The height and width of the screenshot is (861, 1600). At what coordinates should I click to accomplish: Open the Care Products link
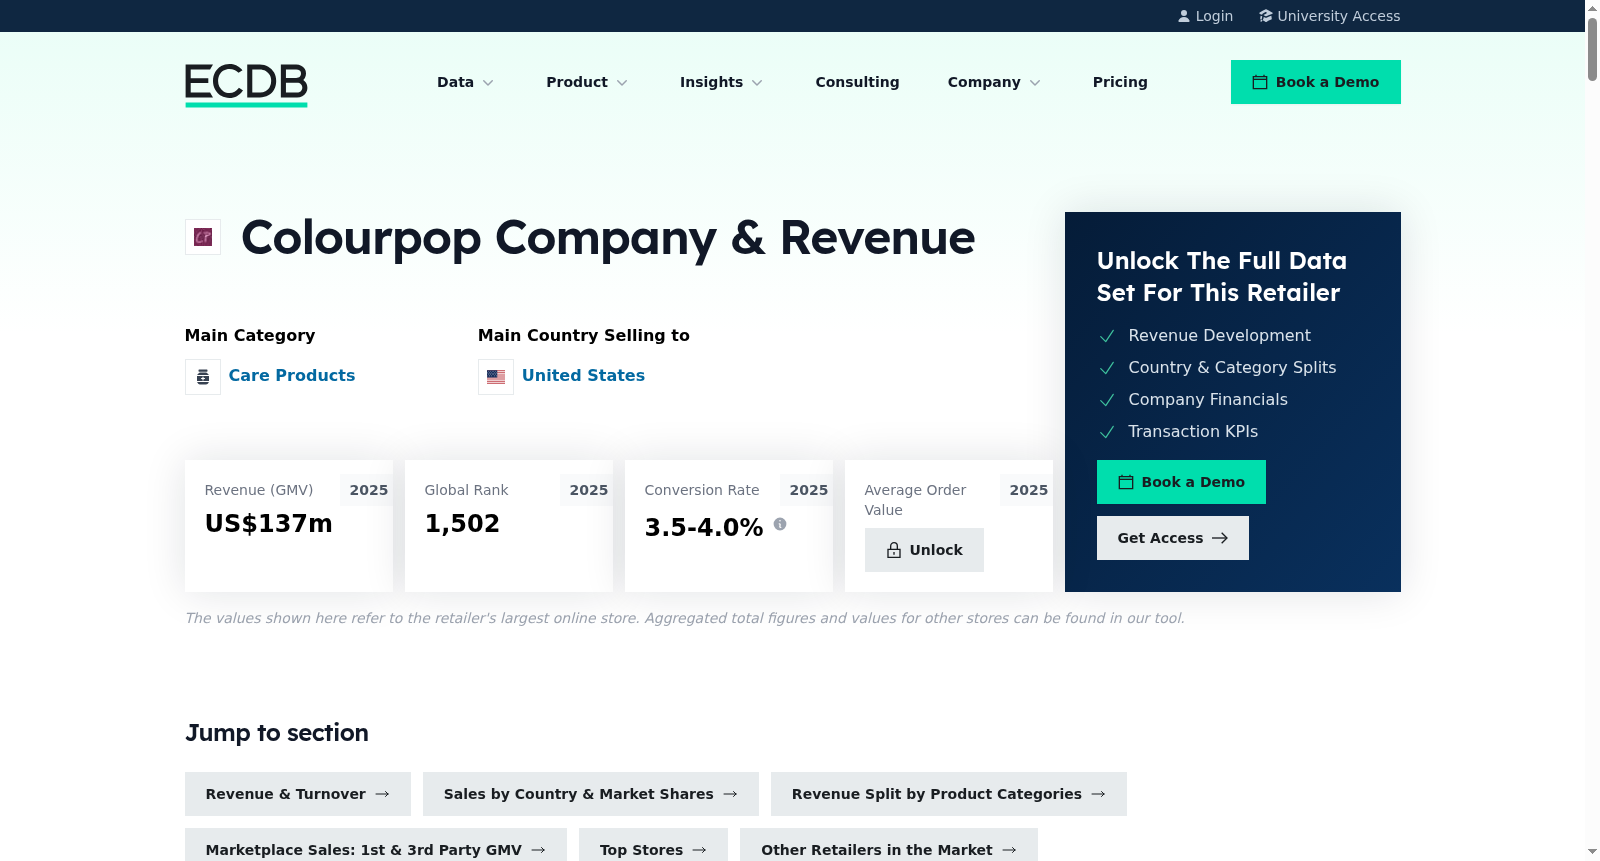pyautogui.click(x=292, y=376)
